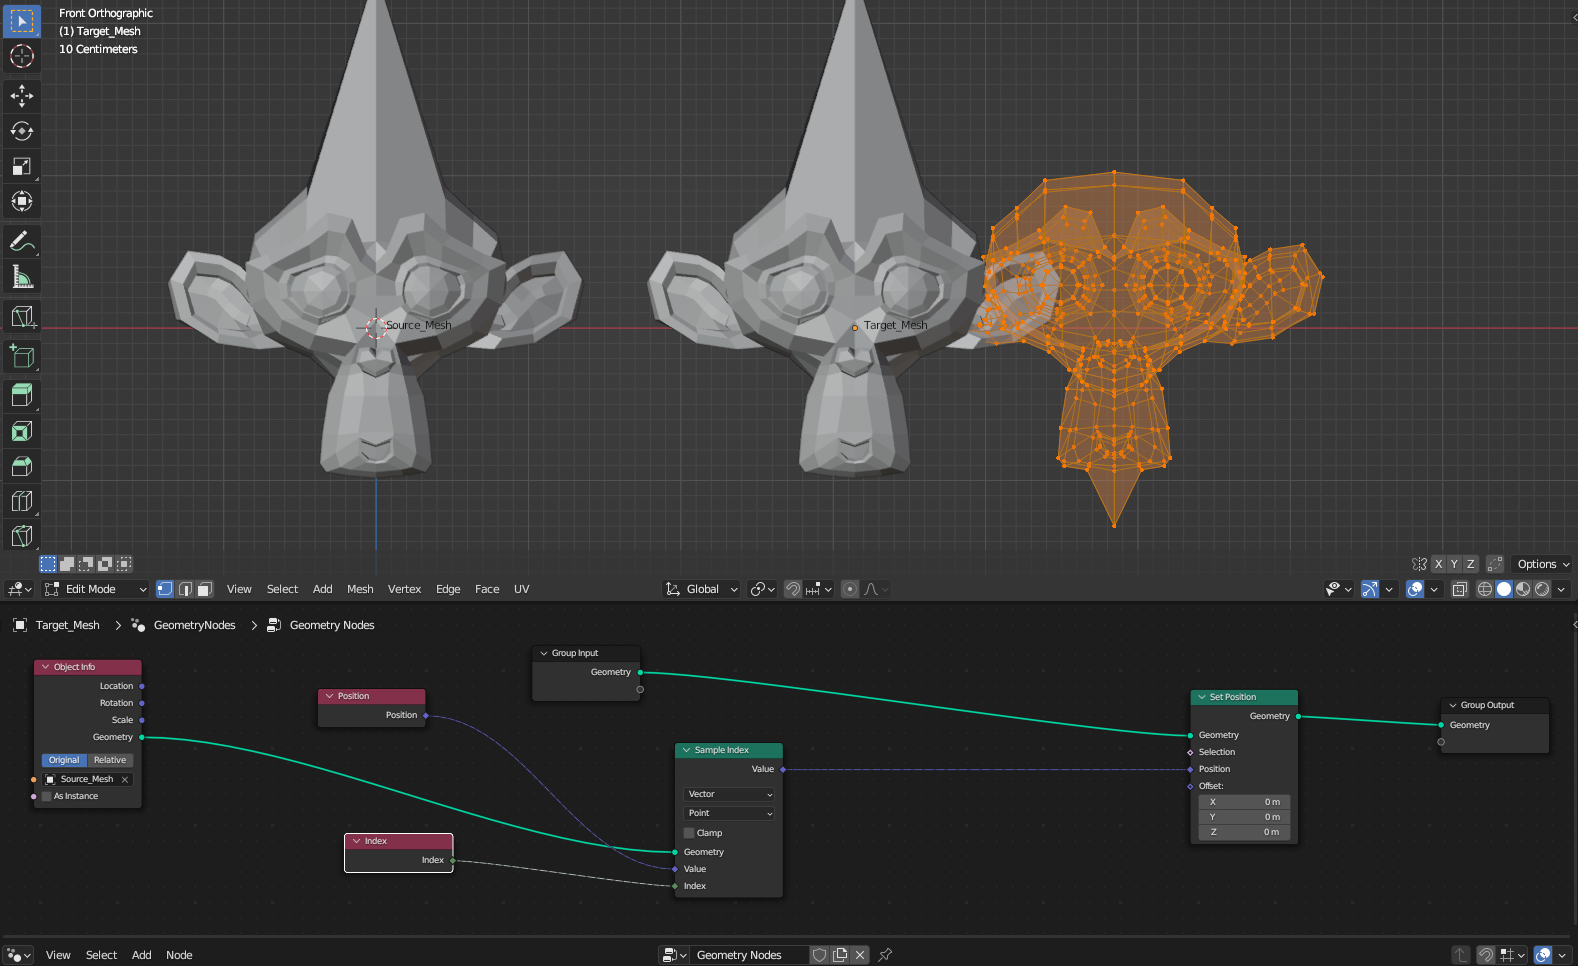Image resolution: width=1578 pixels, height=966 pixels.
Task: Toggle proportional editing
Action: click(x=850, y=589)
